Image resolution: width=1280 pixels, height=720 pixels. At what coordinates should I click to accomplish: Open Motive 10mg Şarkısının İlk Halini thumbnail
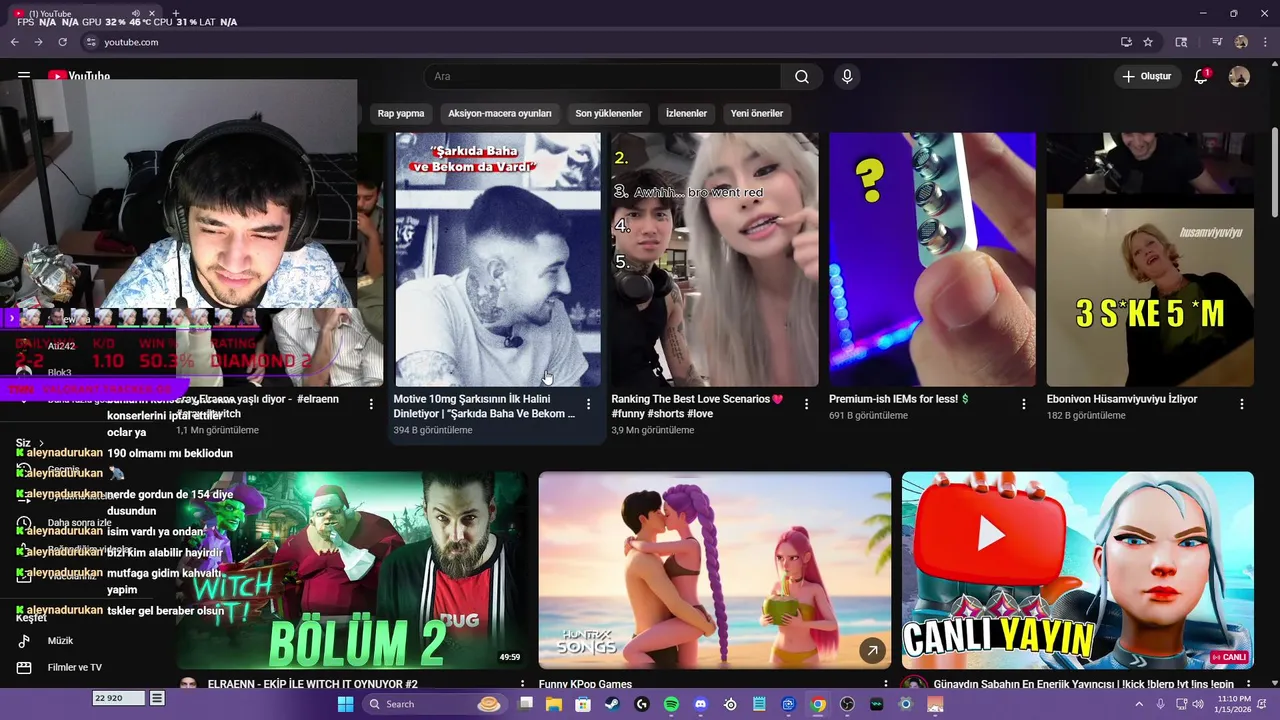coord(498,260)
